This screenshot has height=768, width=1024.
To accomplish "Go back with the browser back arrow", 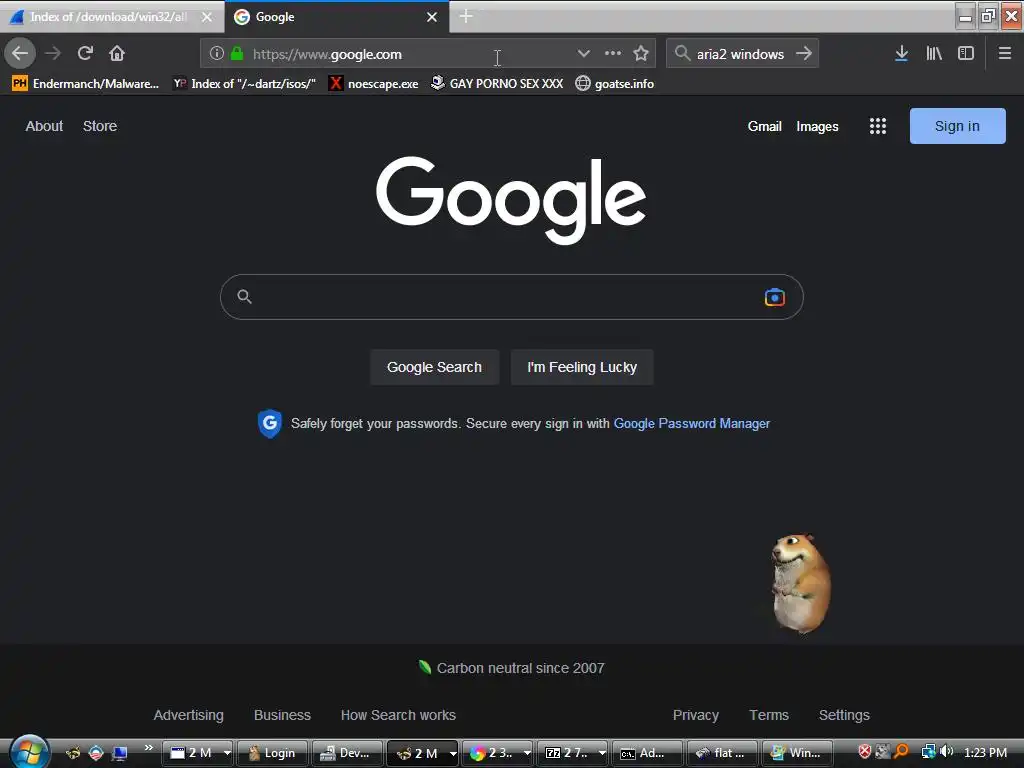I will click(x=20, y=53).
